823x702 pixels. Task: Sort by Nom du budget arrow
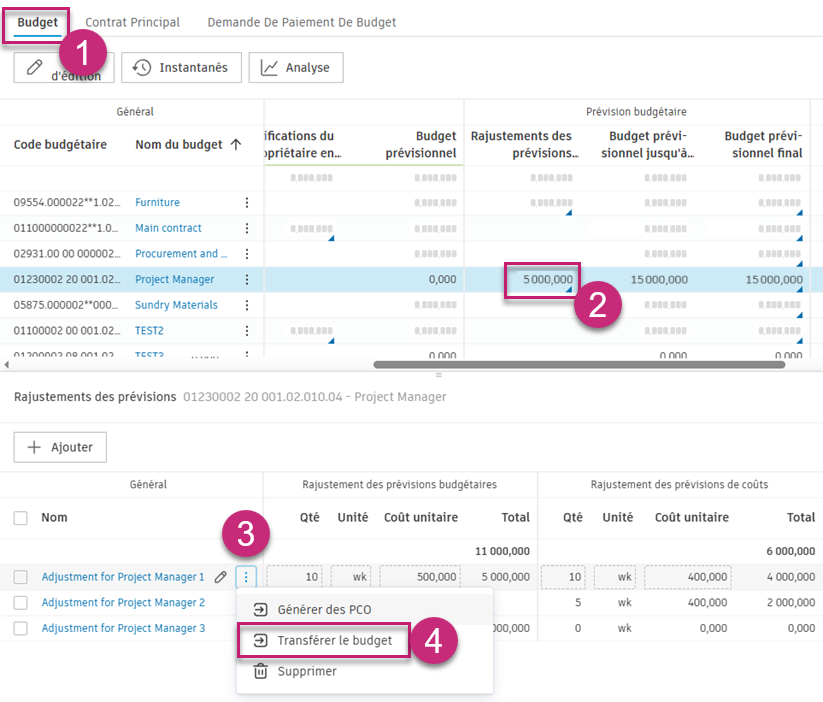click(236, 144)
